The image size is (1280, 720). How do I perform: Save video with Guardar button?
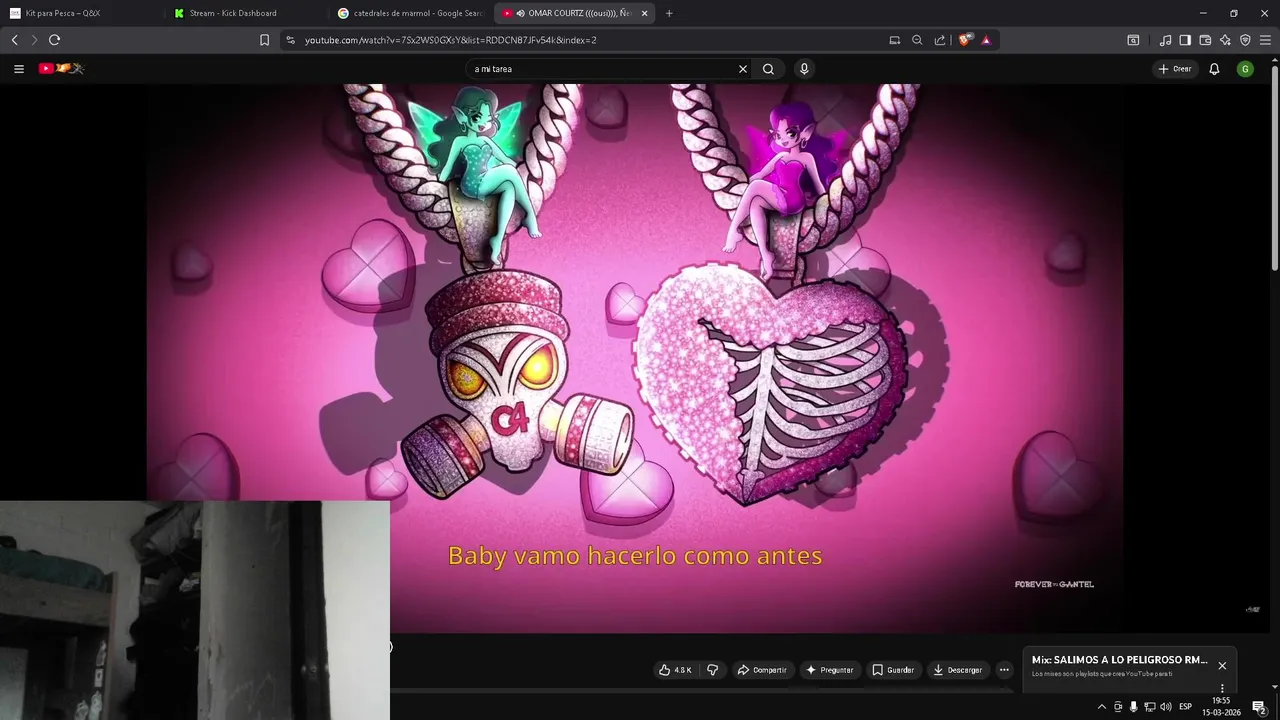[x=893, y=670]
